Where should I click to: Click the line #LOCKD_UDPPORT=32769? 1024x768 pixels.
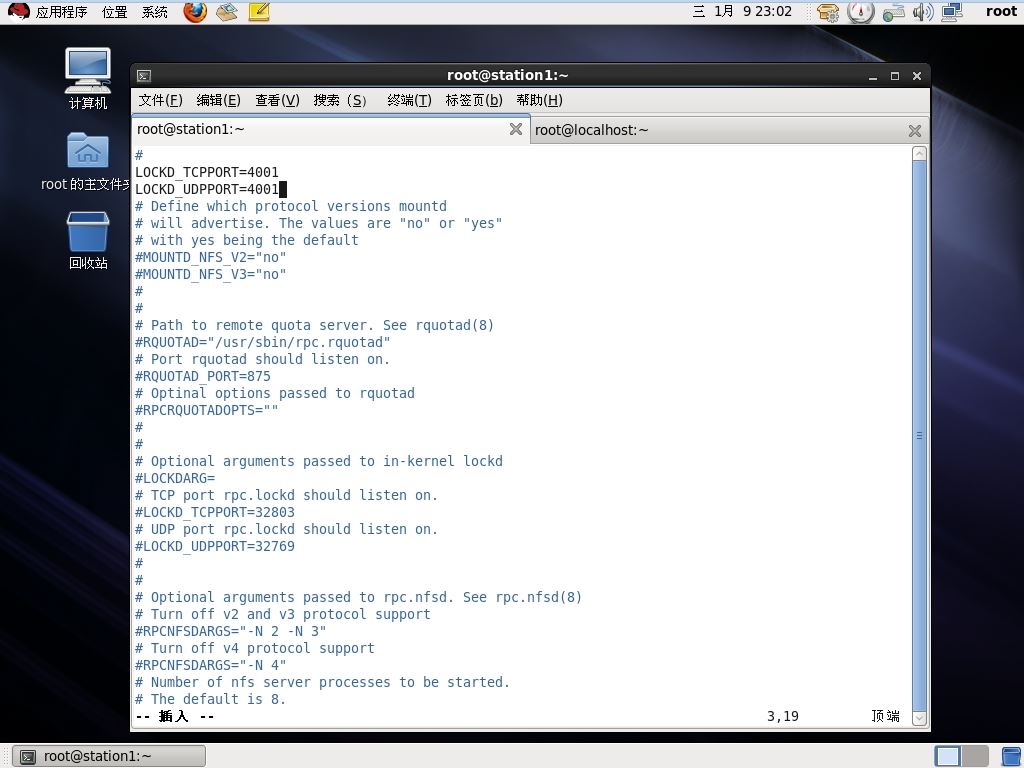[x=215, y=546]
